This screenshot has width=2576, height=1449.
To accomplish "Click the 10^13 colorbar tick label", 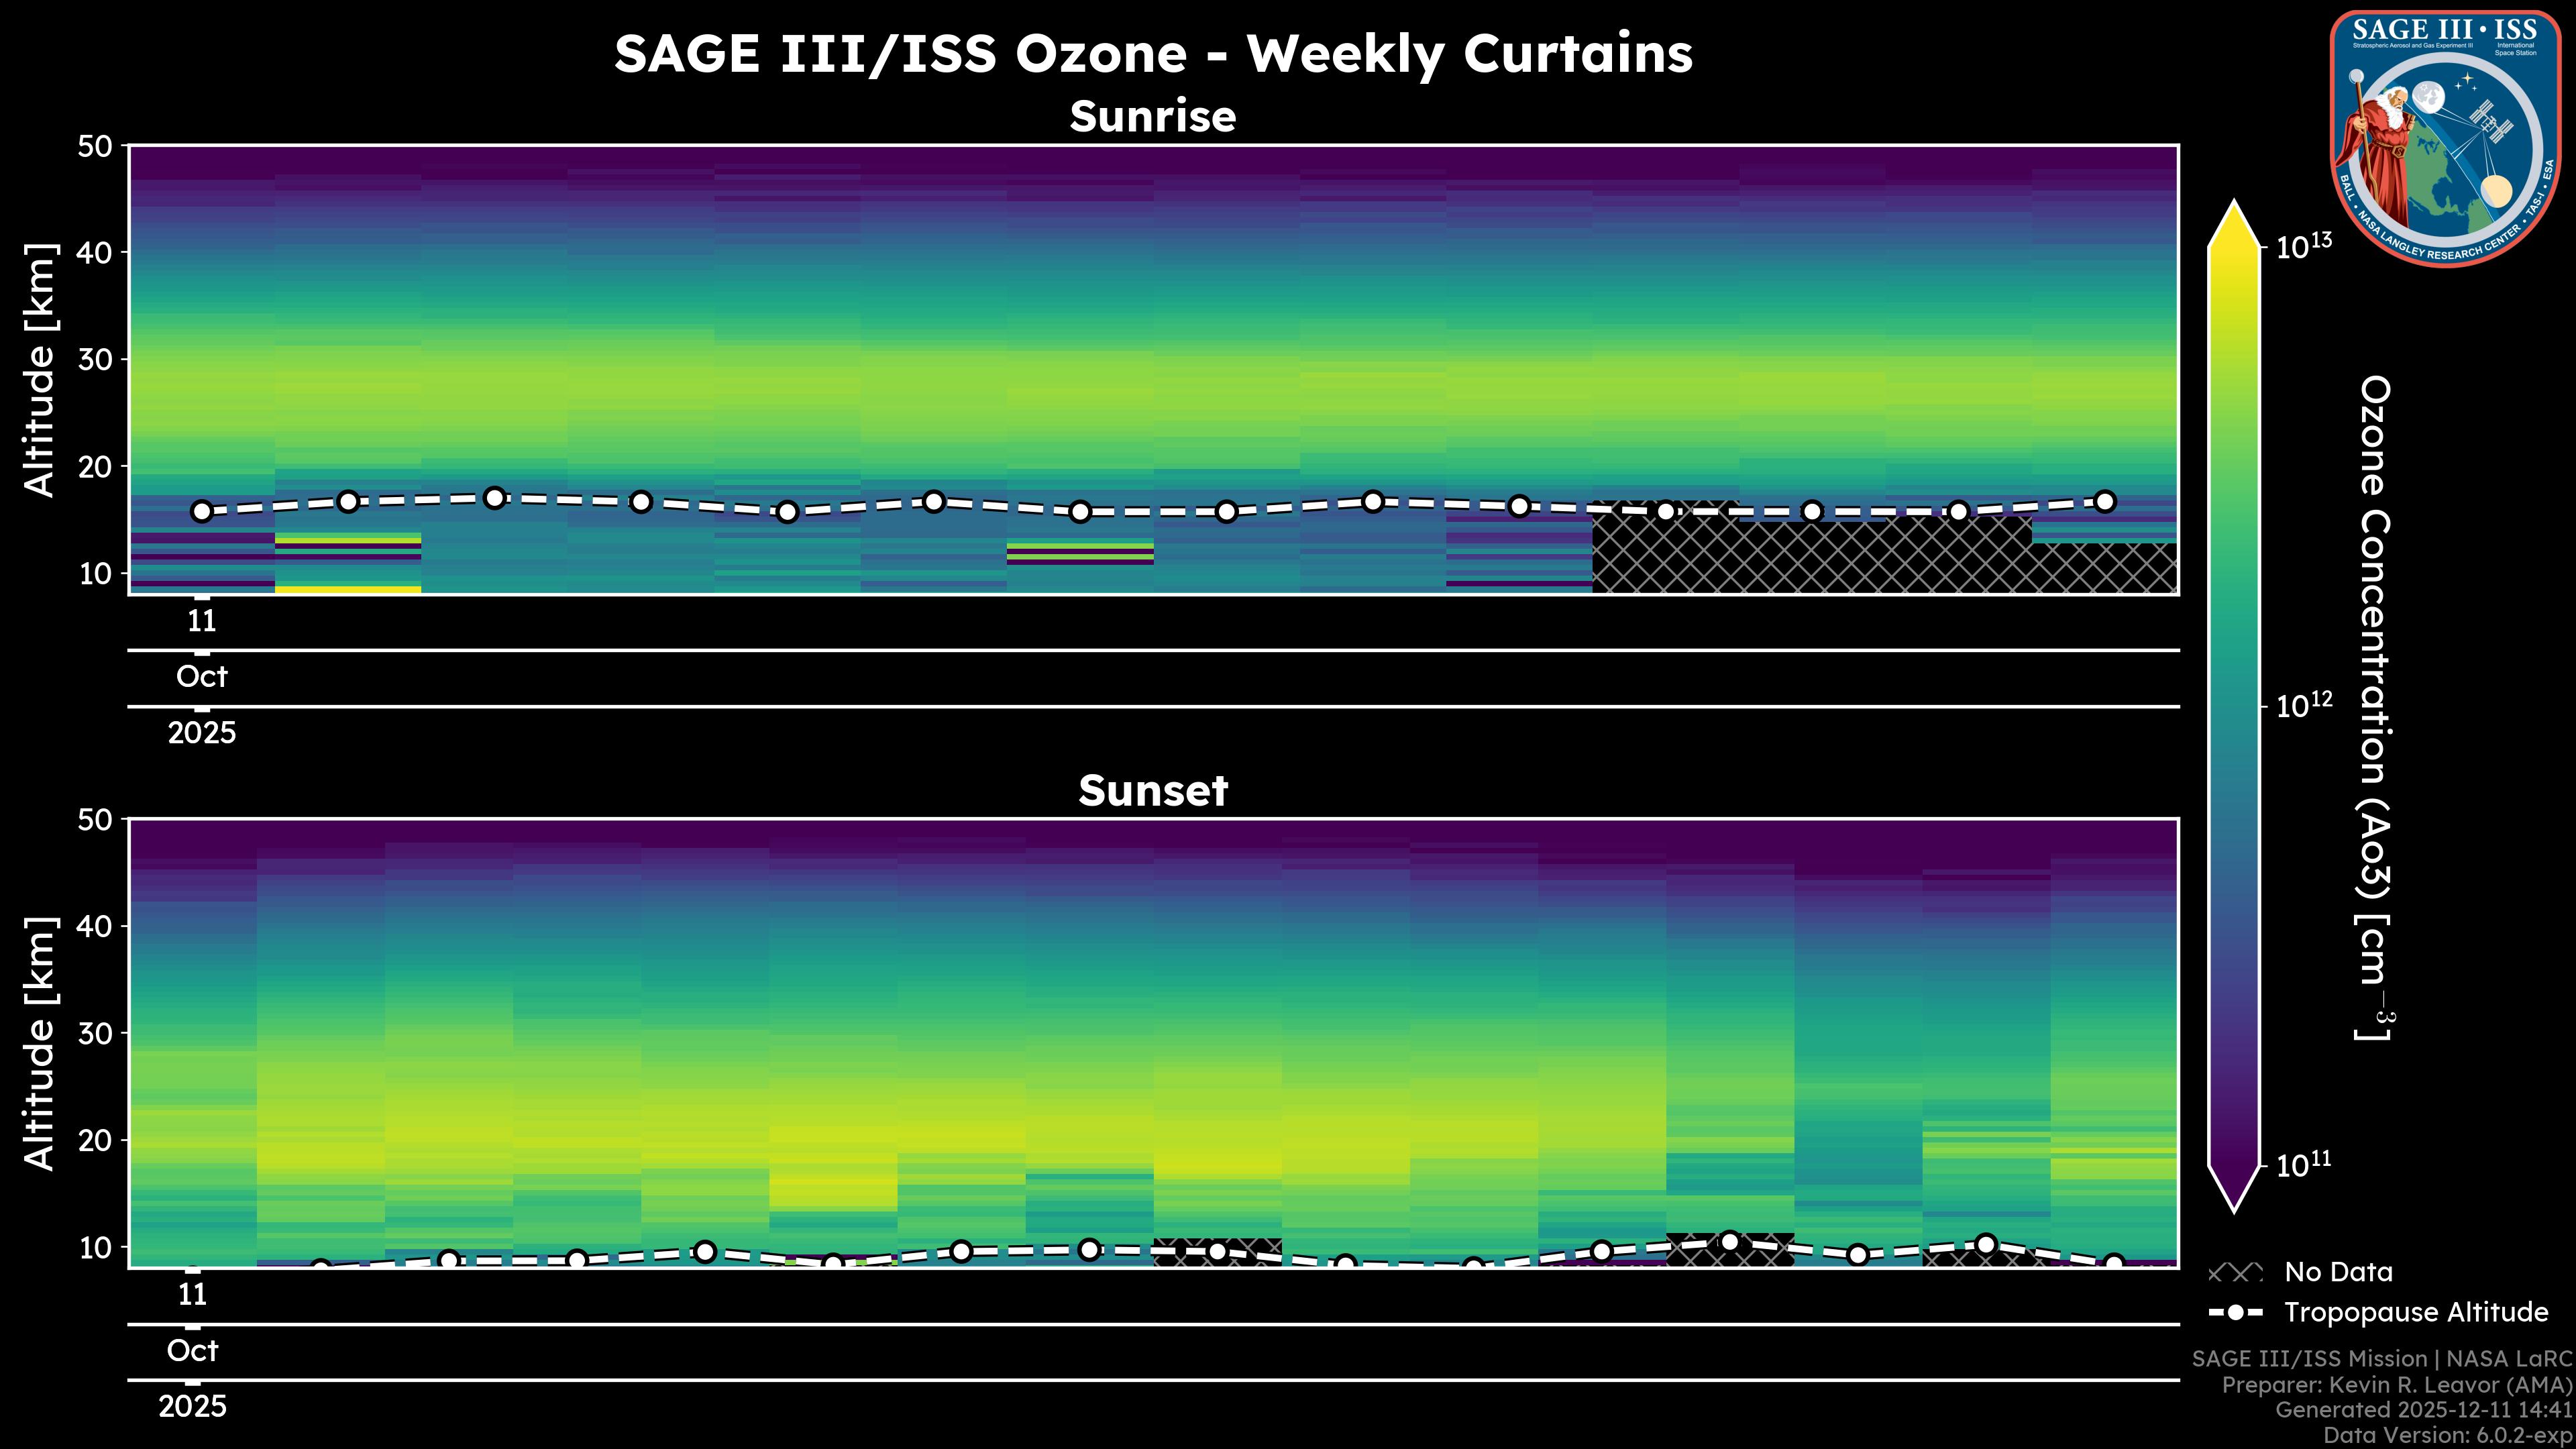I will 2304,246.
